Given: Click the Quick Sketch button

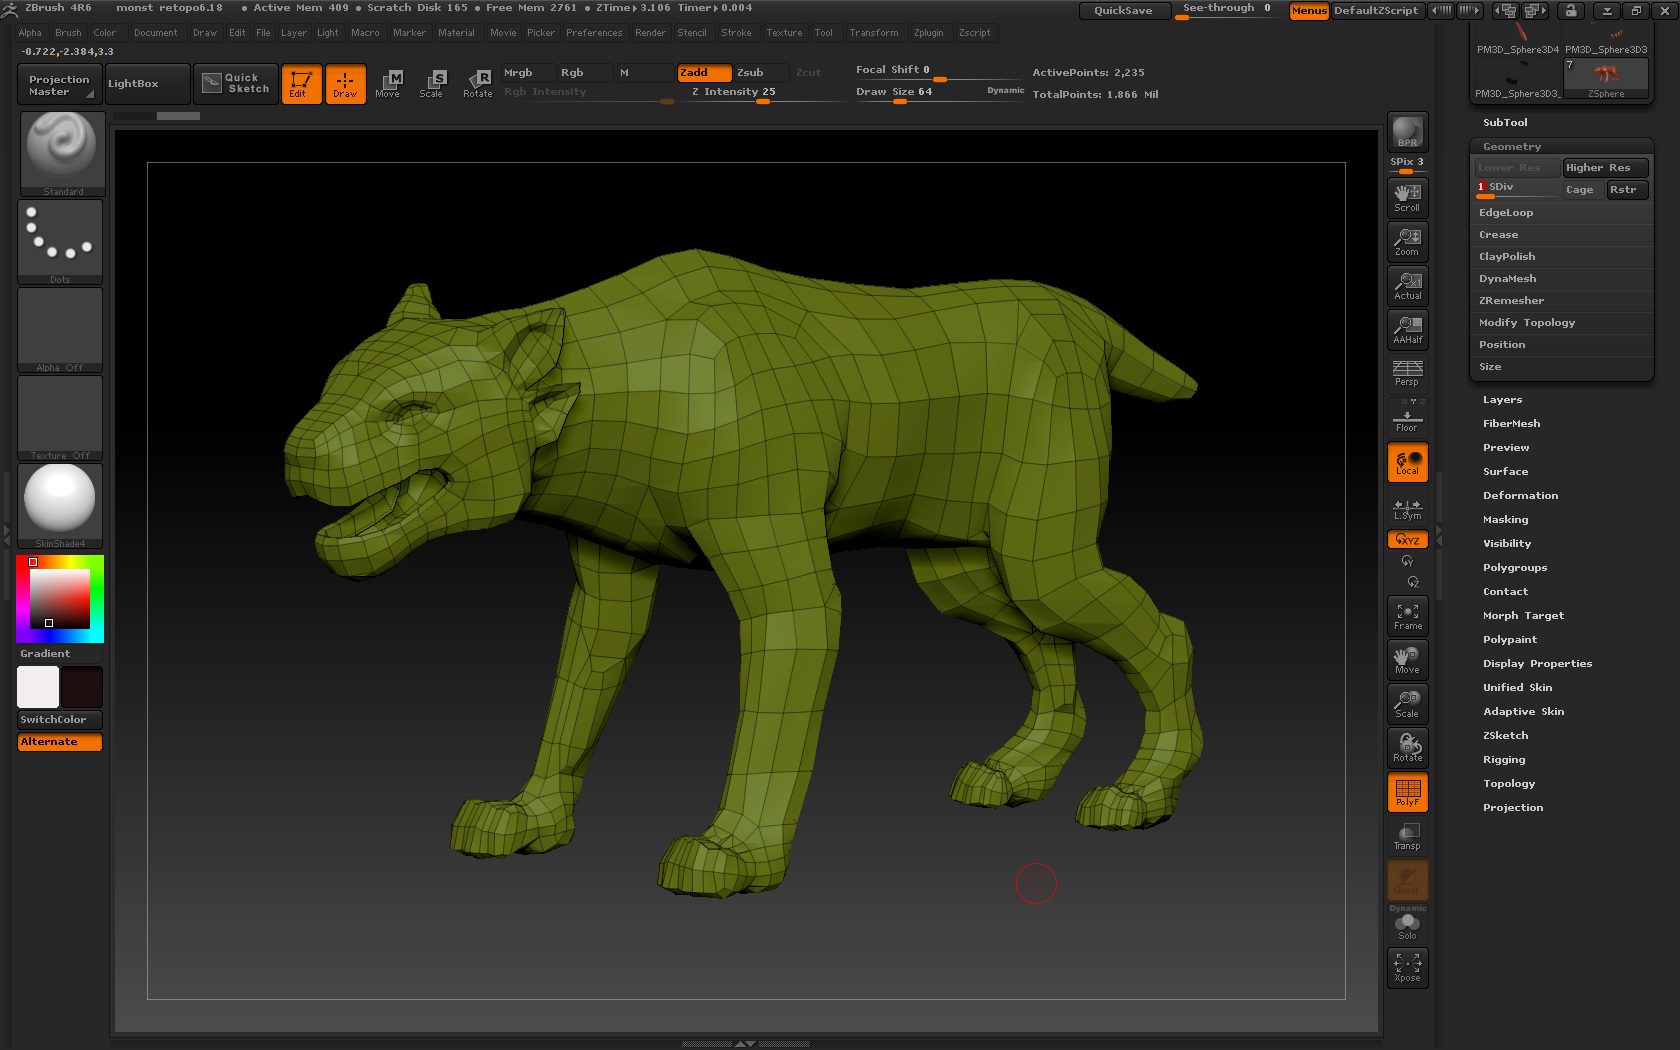Looking at the screenshot, I should (x=235, y=84).
